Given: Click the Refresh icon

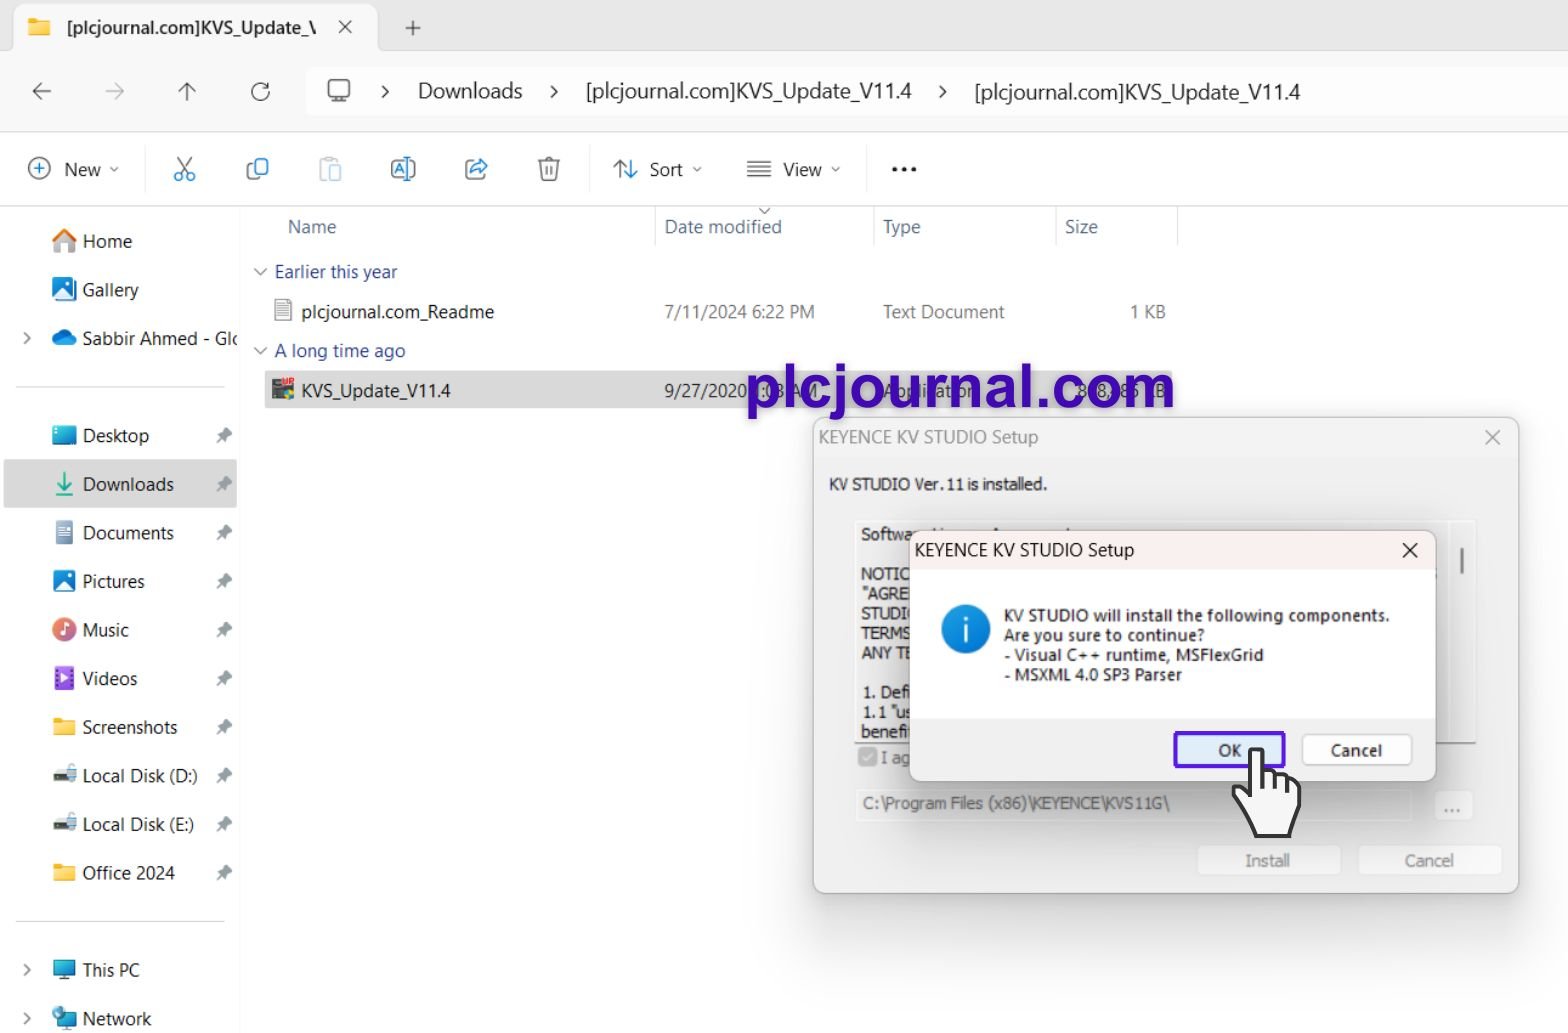Looking at the screenshot, I should point(260,92).
